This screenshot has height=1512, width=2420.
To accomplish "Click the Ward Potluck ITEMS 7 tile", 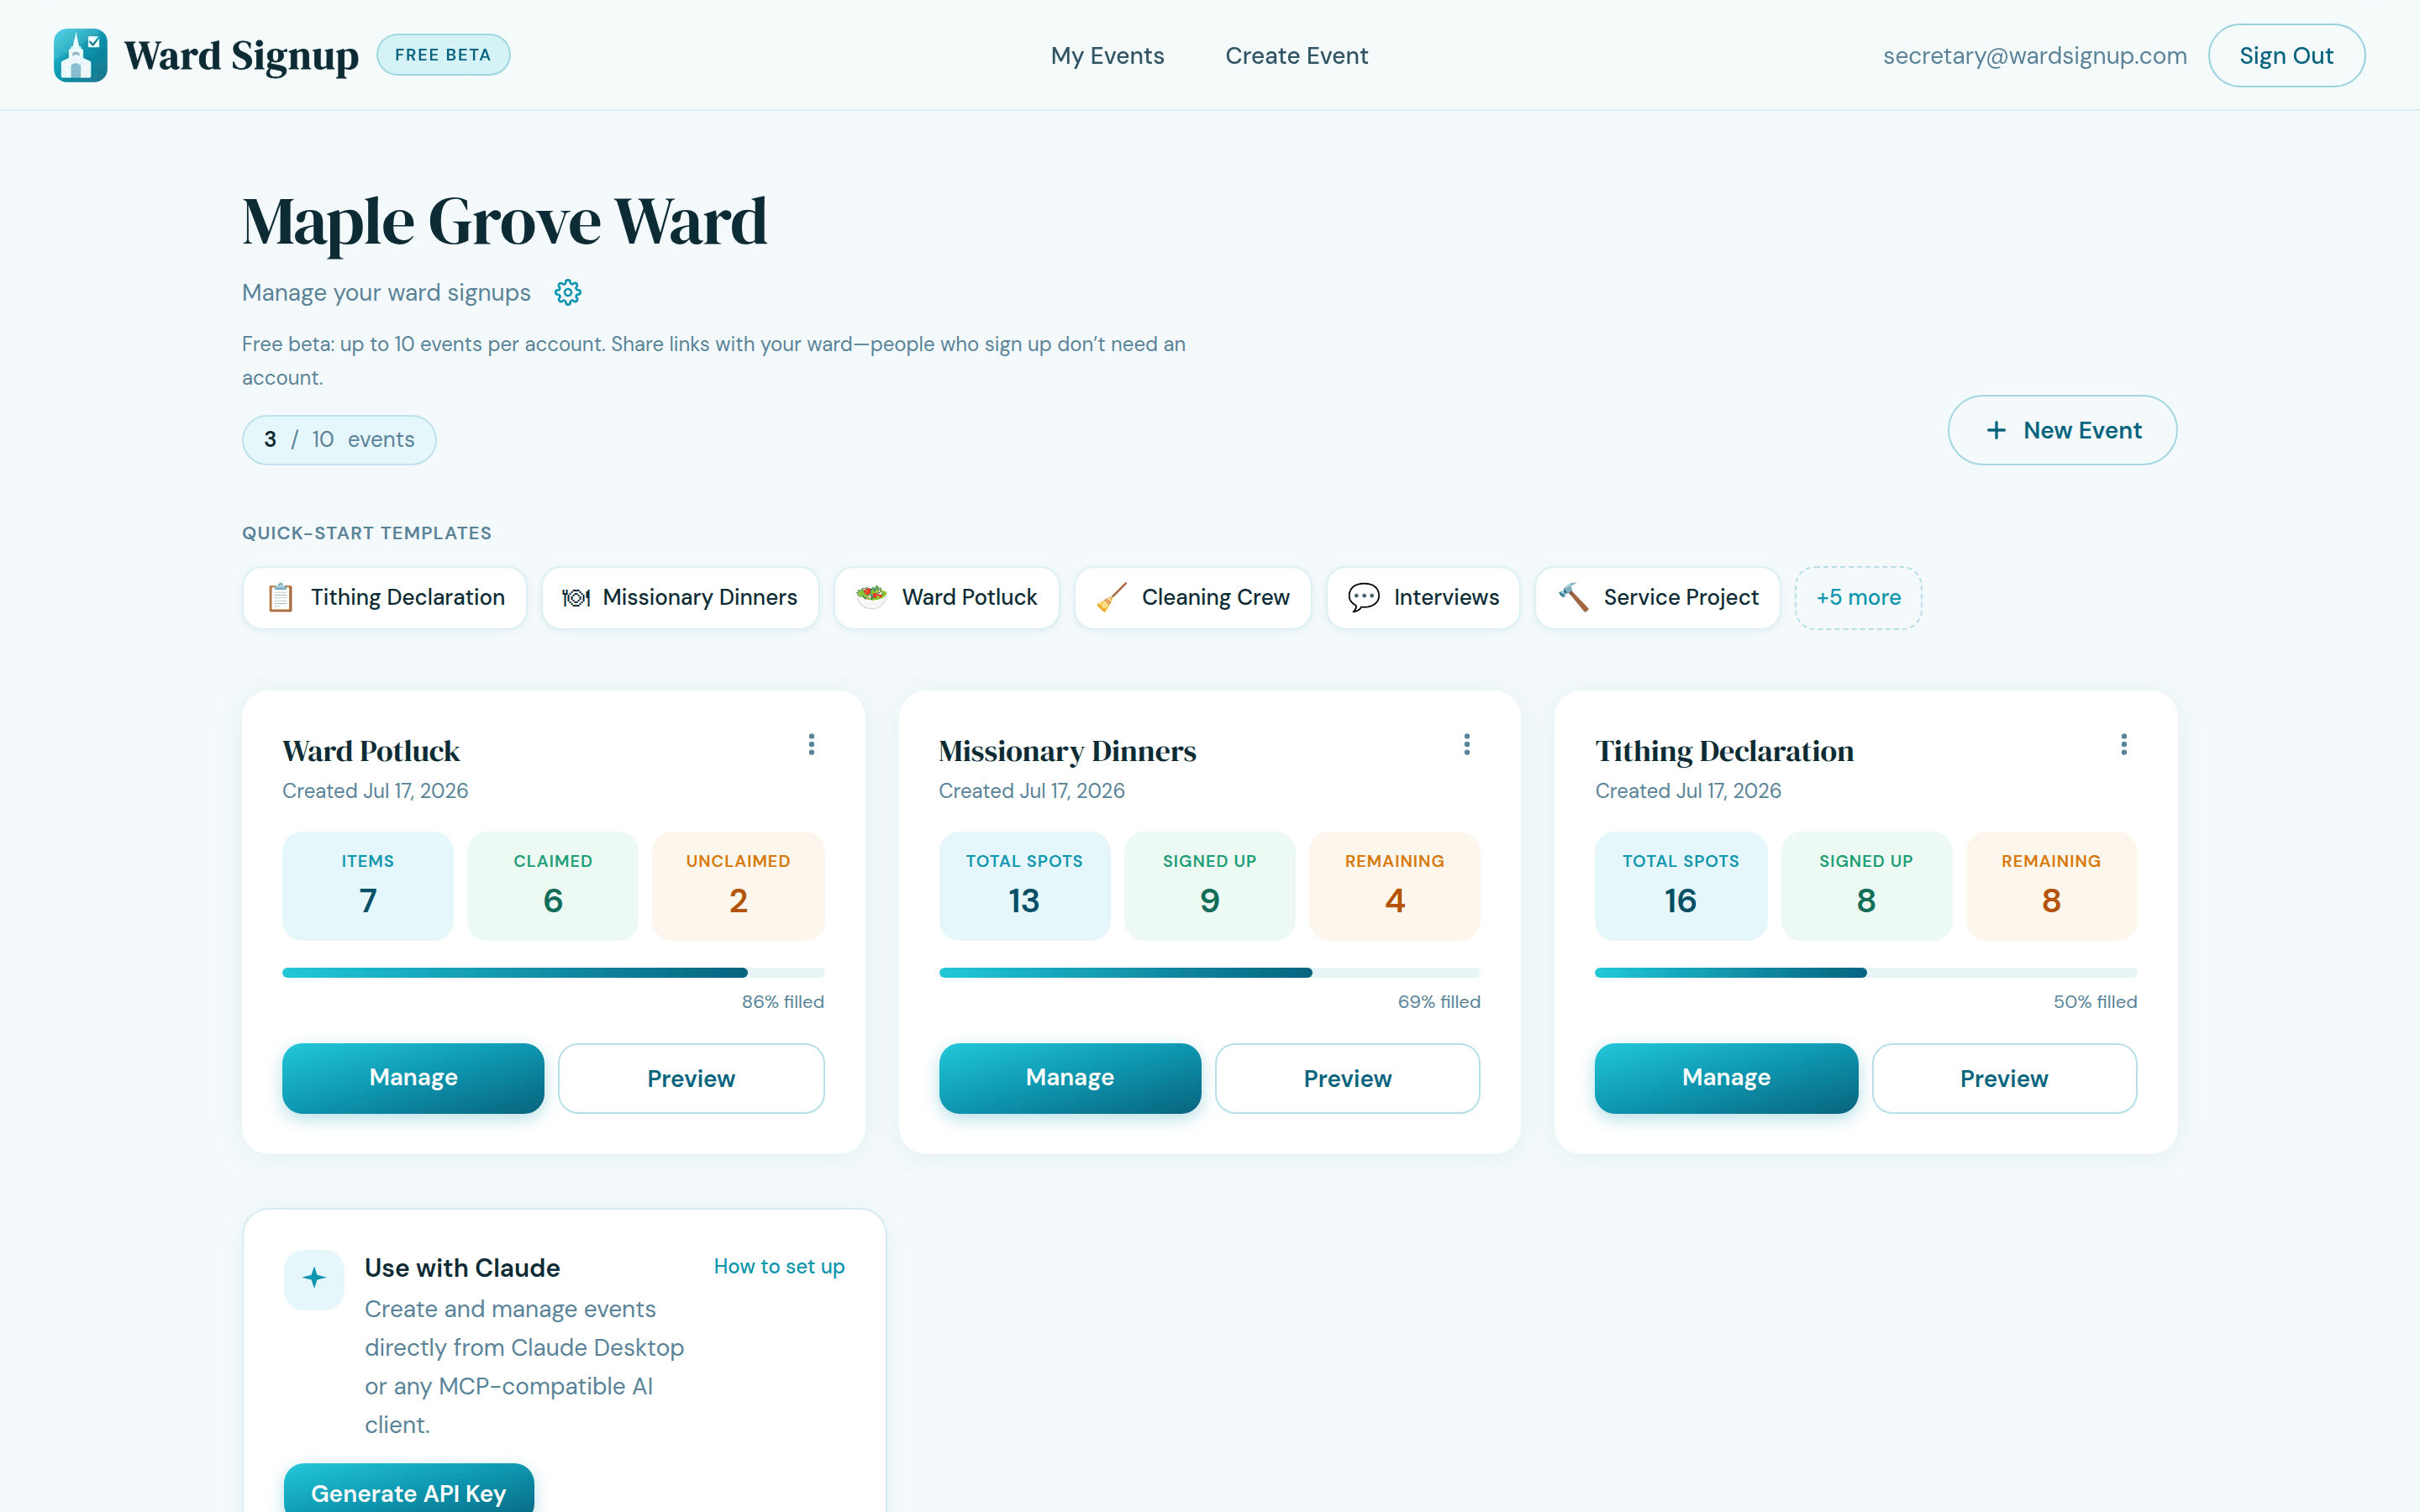I will point(368,886).
